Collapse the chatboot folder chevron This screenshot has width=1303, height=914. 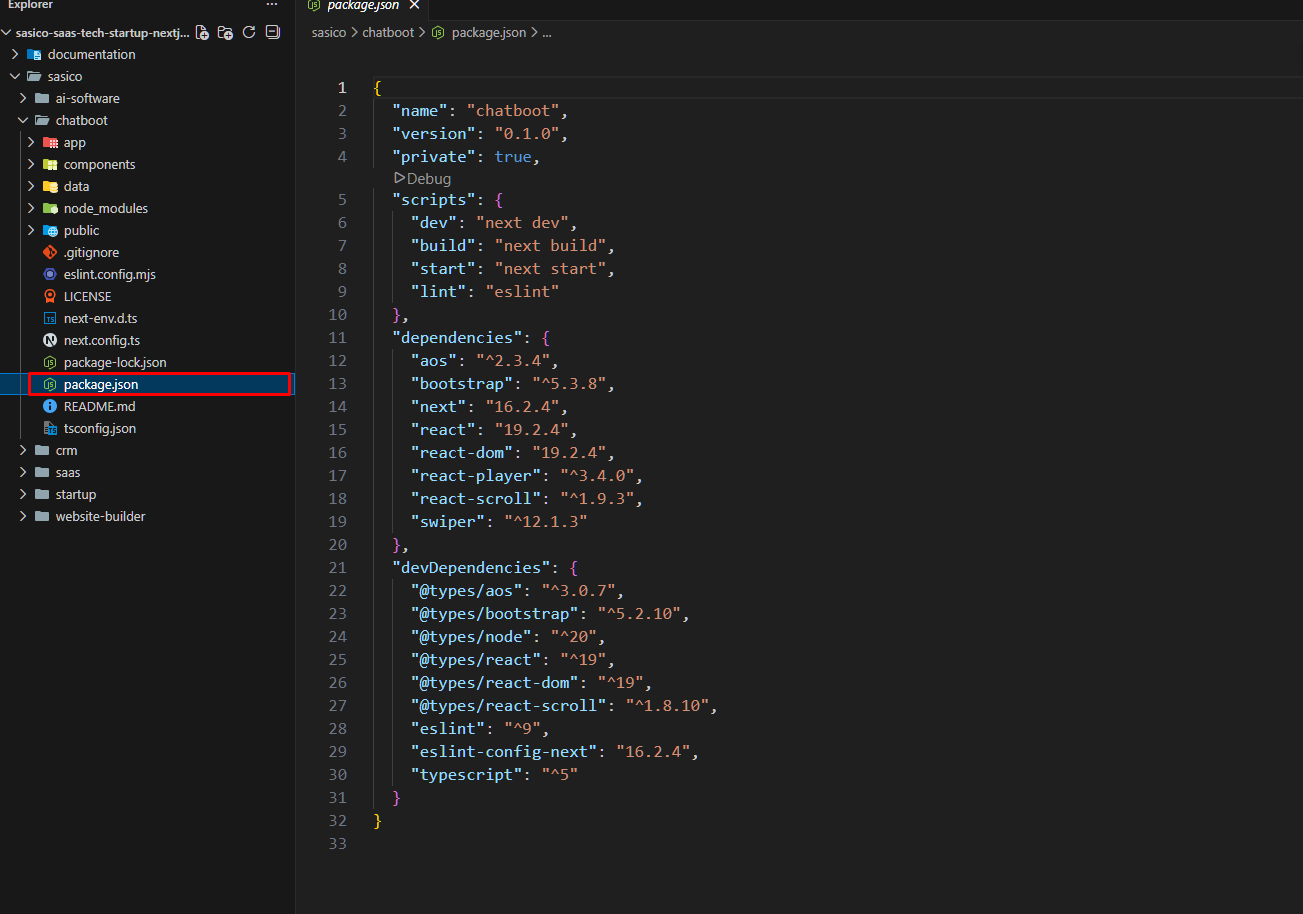pos(23,120)
